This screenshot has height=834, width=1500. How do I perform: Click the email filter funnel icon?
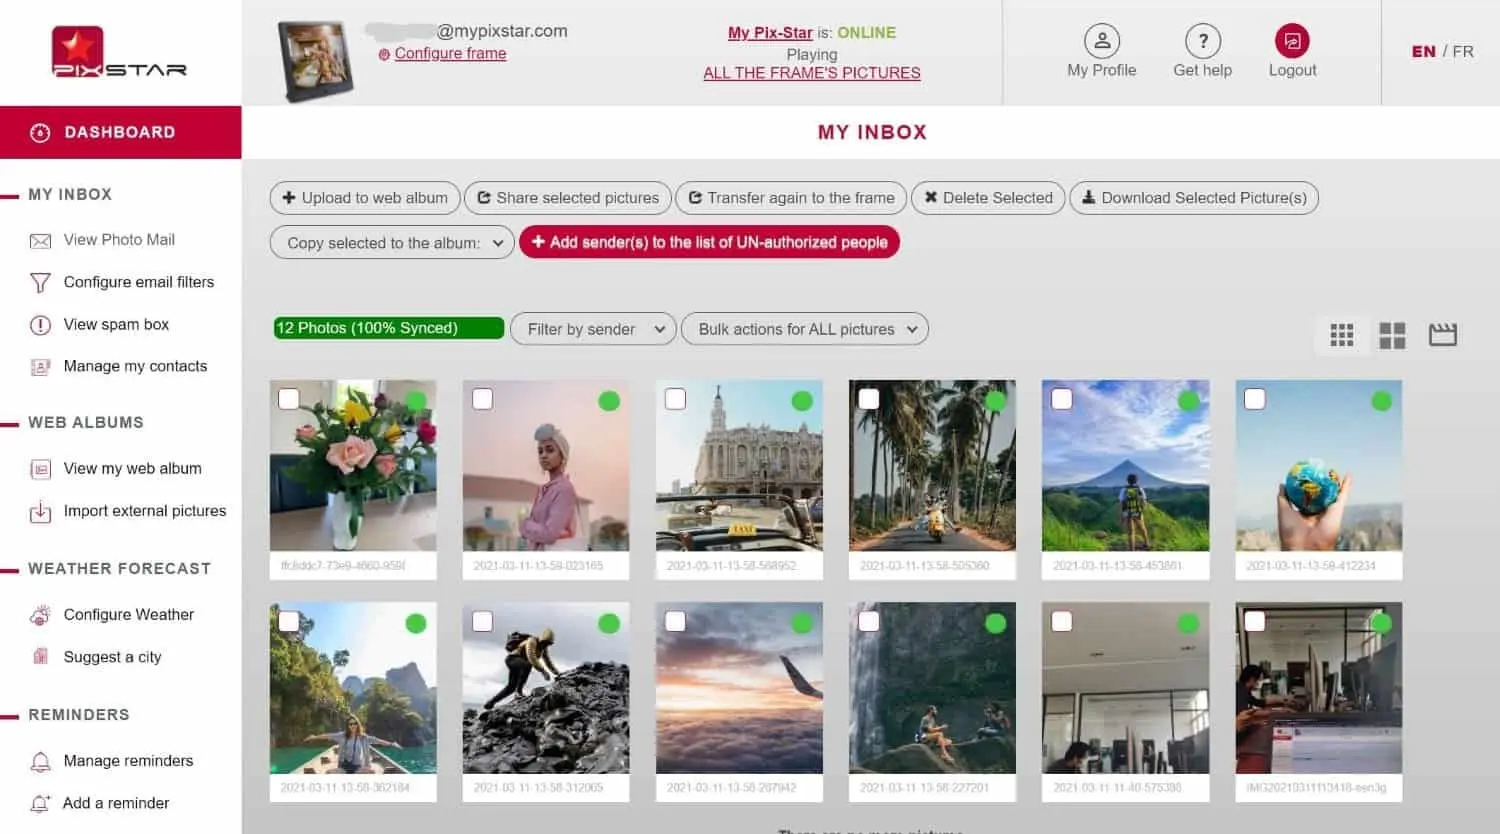(x=40, y=283)
